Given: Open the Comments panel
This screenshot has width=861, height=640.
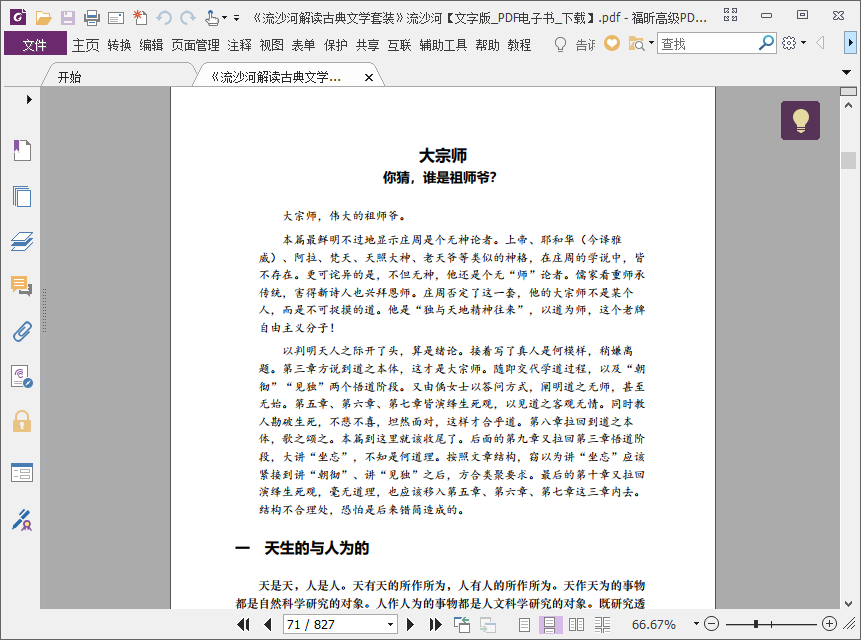Looking at the screenshot, I should [x=21, y=285].
